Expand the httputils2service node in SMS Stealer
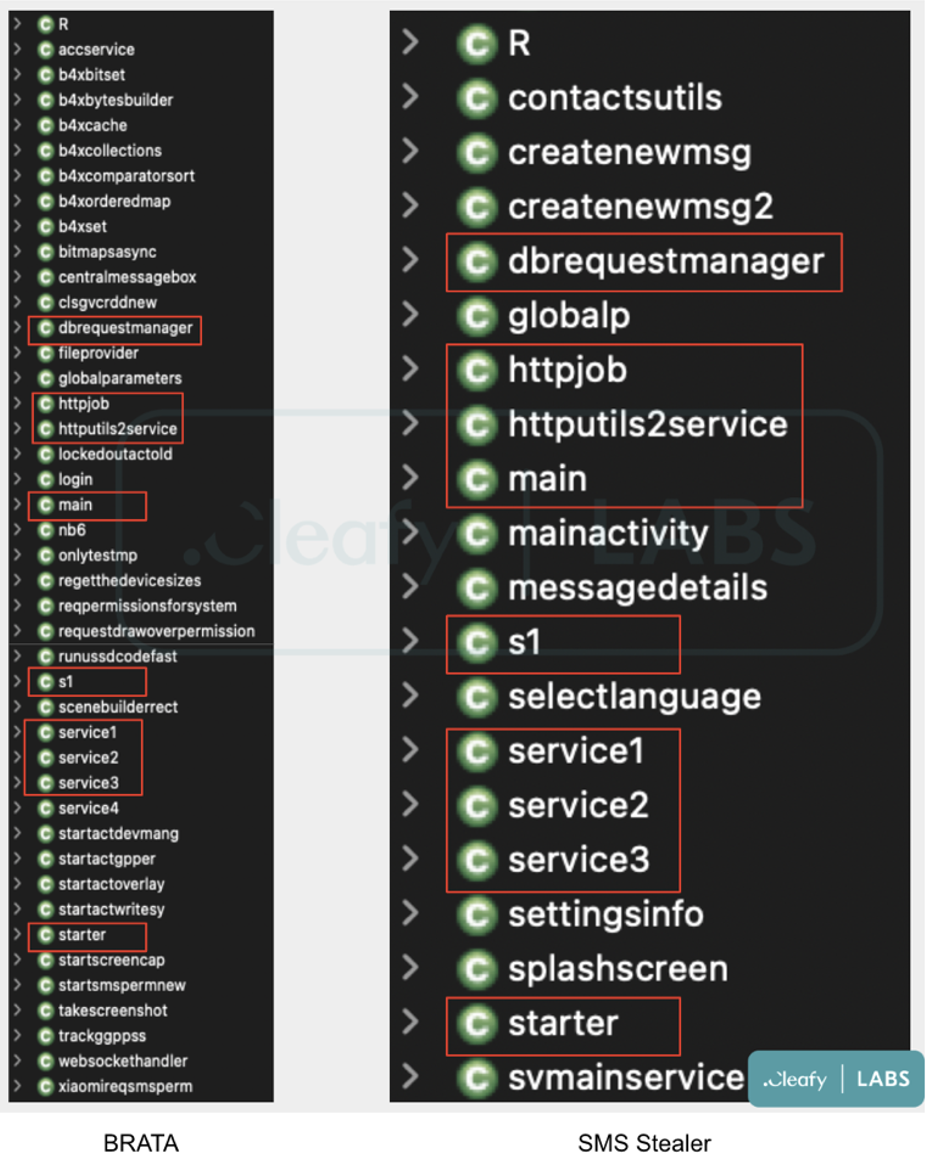Viewport: 932px width, 1168px height. (410, 423)
